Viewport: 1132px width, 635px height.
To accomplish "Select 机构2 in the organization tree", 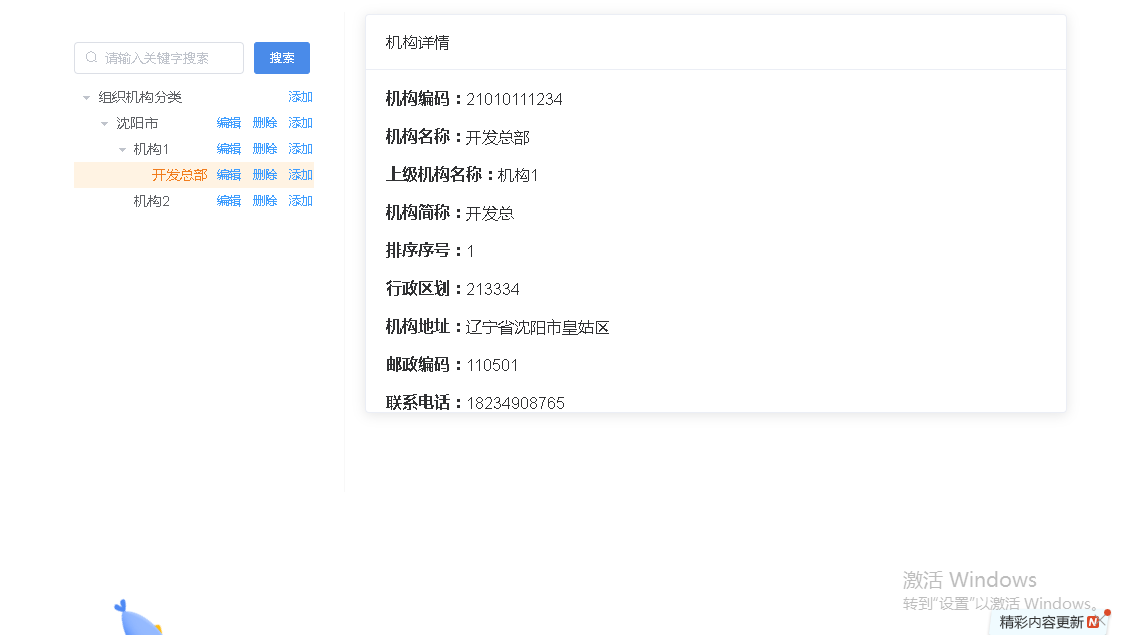I will [x=151, y=200].
